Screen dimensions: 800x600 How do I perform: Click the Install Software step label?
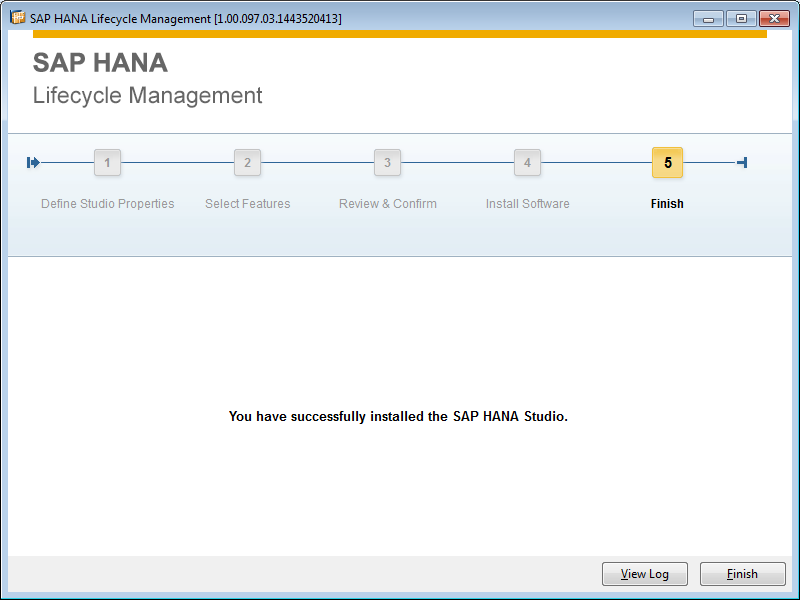pos(527,203)
